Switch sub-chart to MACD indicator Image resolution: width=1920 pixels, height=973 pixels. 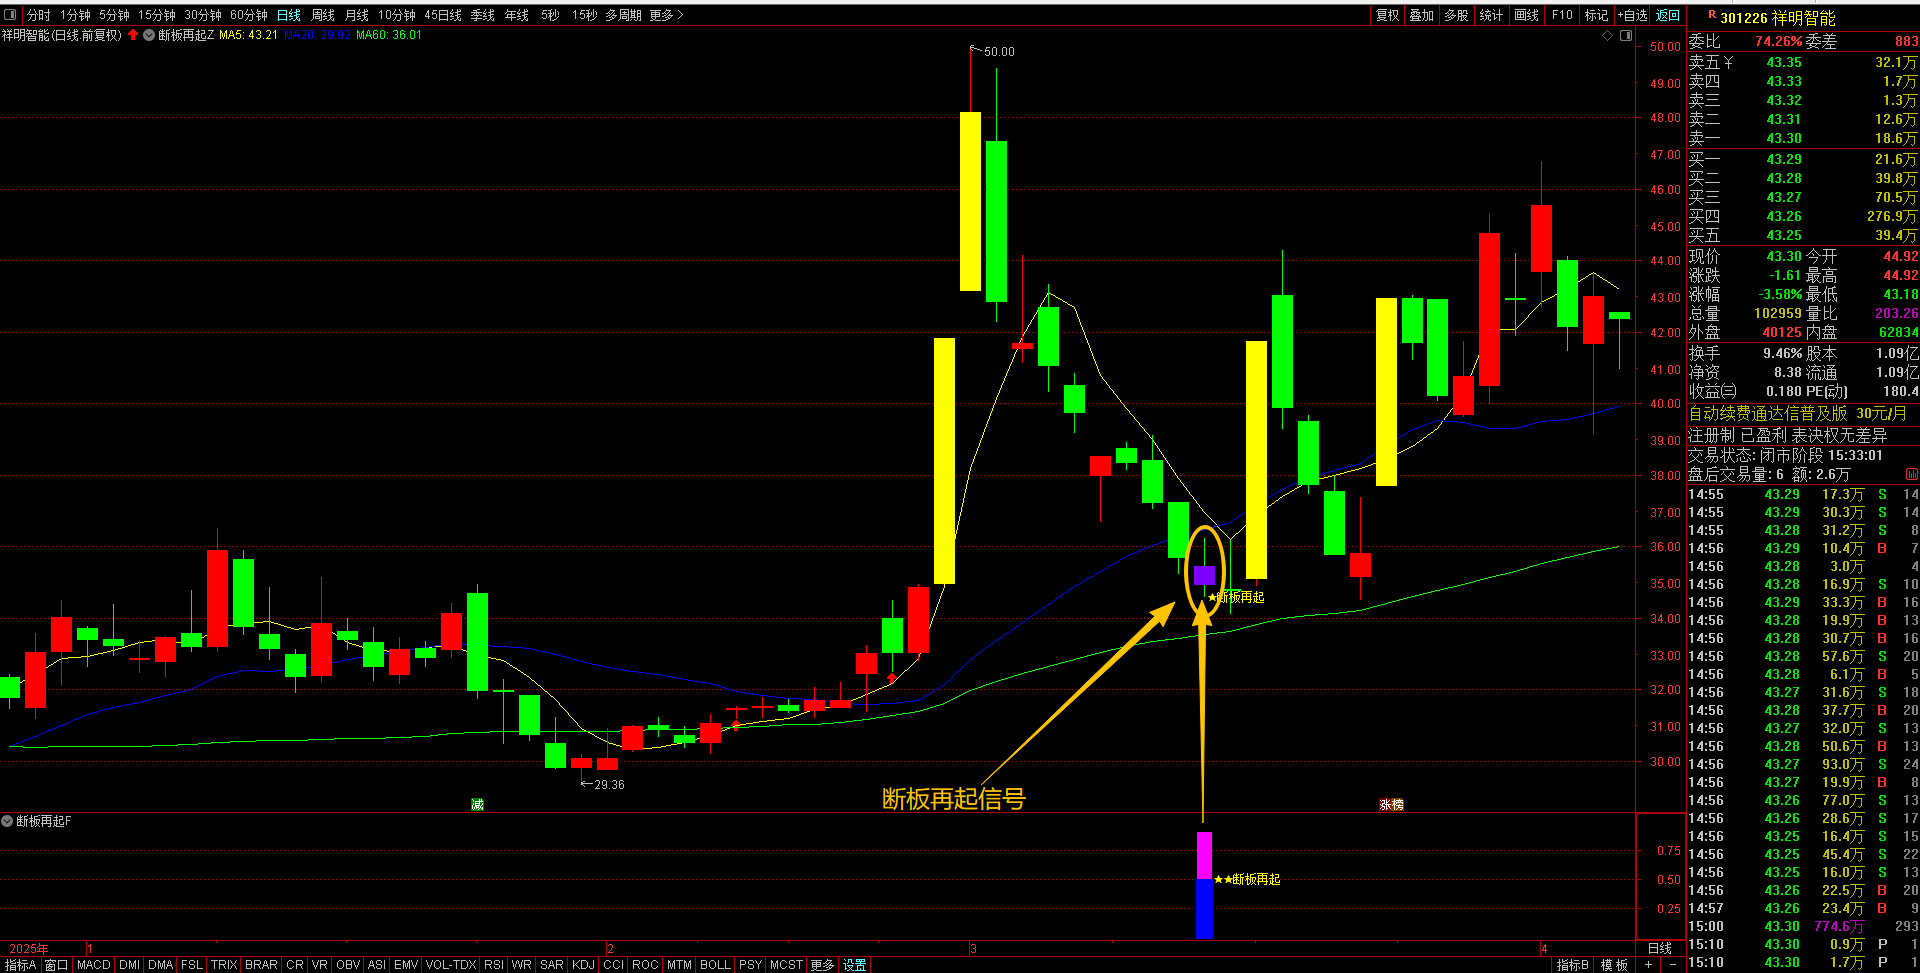(94, 965)
